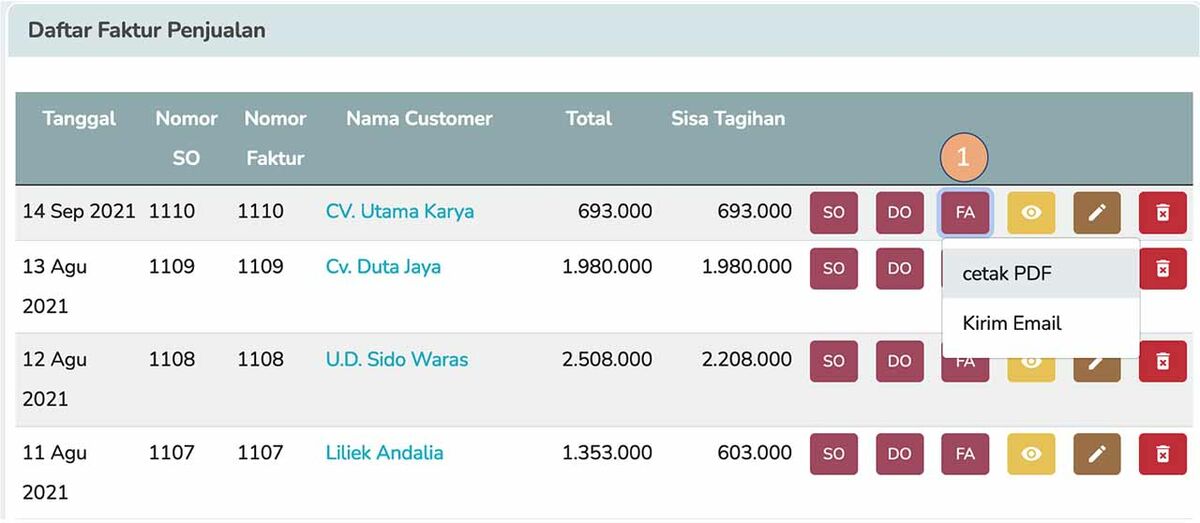Show invoice 1107 details using the eye icon
This screenshot has height=523, width=1200.
[x=1031, y=454]
